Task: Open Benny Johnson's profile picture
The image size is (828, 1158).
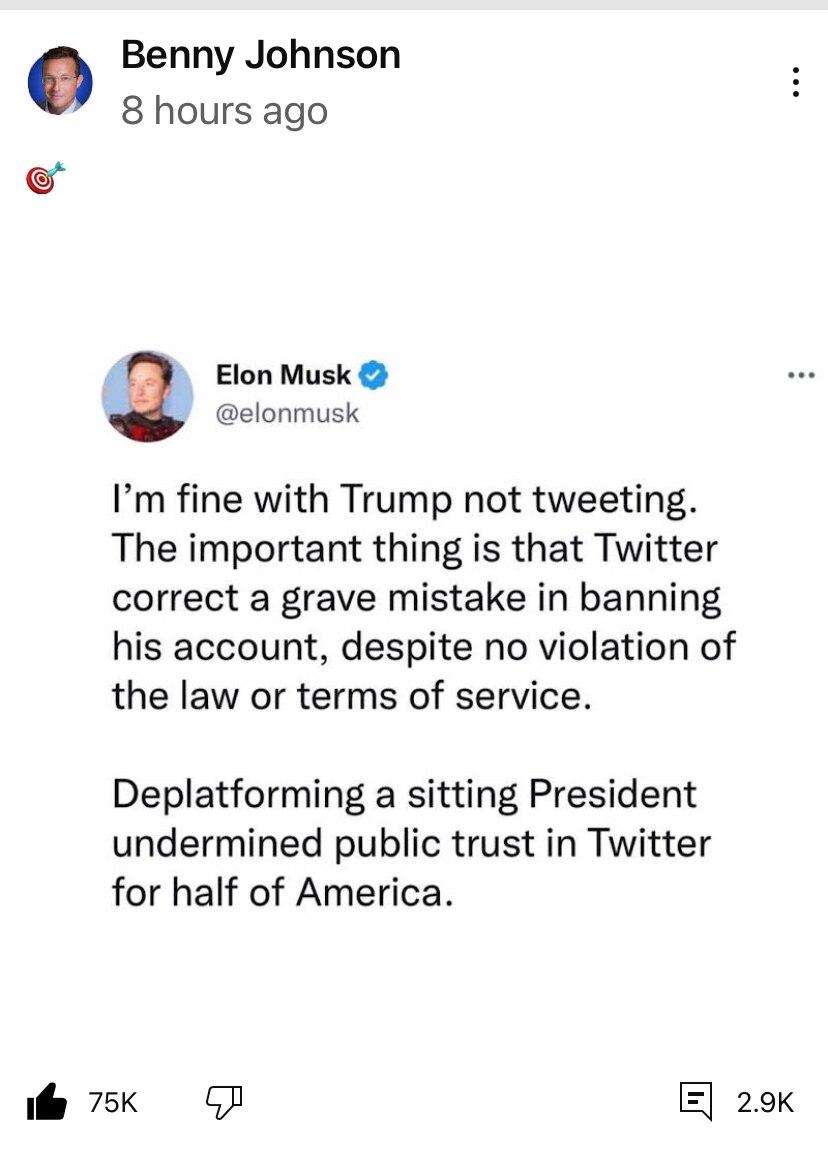Action: click(x=60, y=82)
